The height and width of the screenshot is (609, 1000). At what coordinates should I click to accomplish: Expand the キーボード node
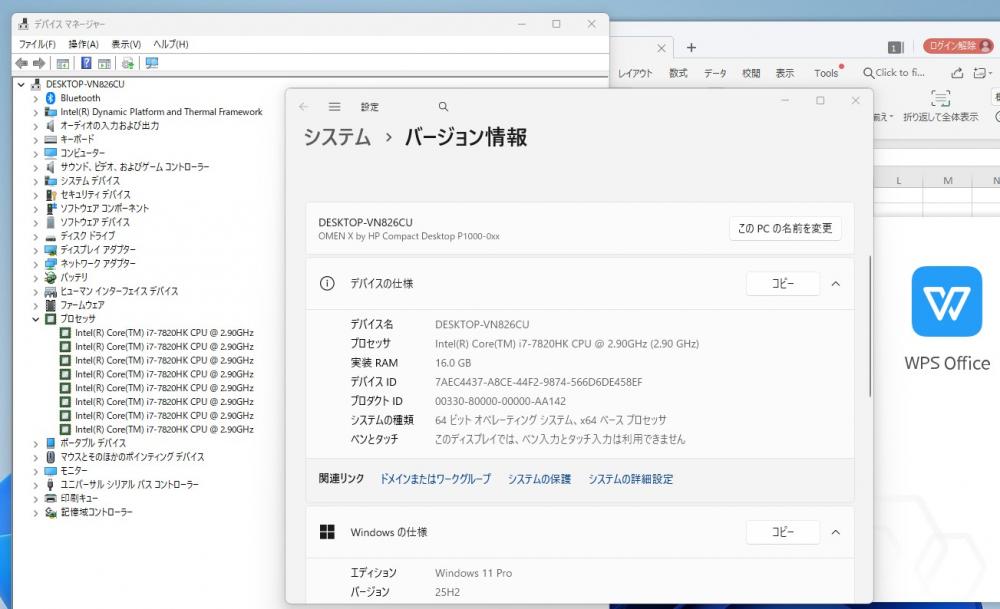tap(36, 140)
